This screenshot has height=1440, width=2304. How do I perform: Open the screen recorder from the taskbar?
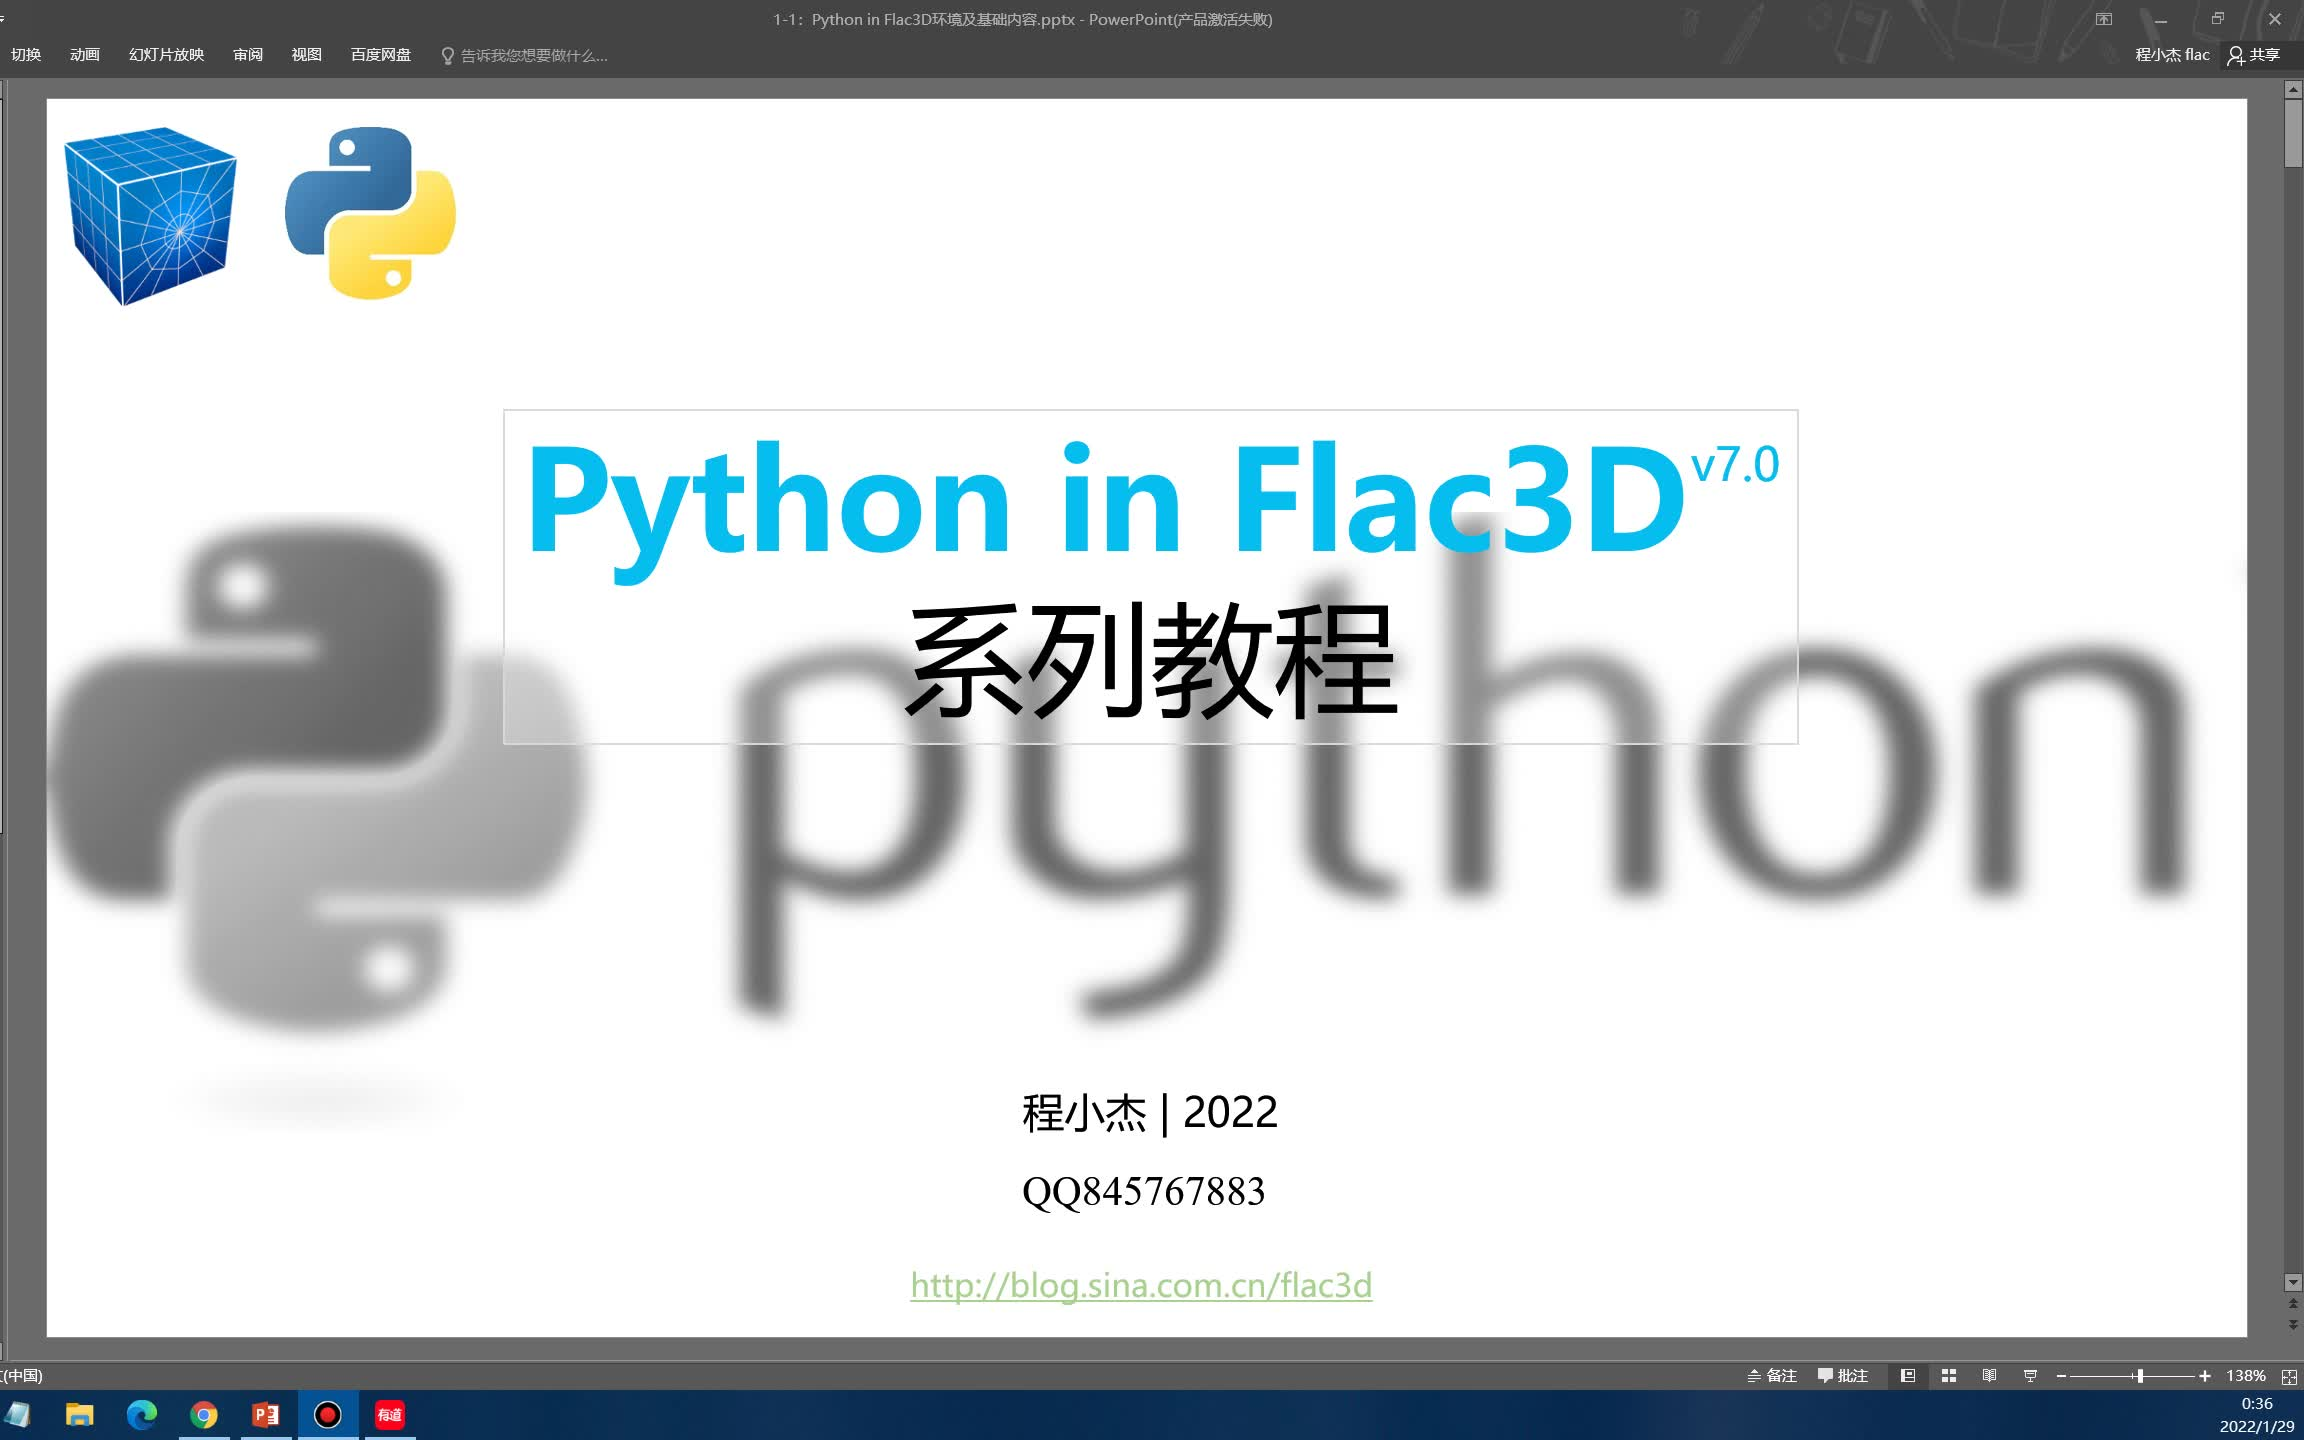pyautogui.click(x=328, y=1415)
